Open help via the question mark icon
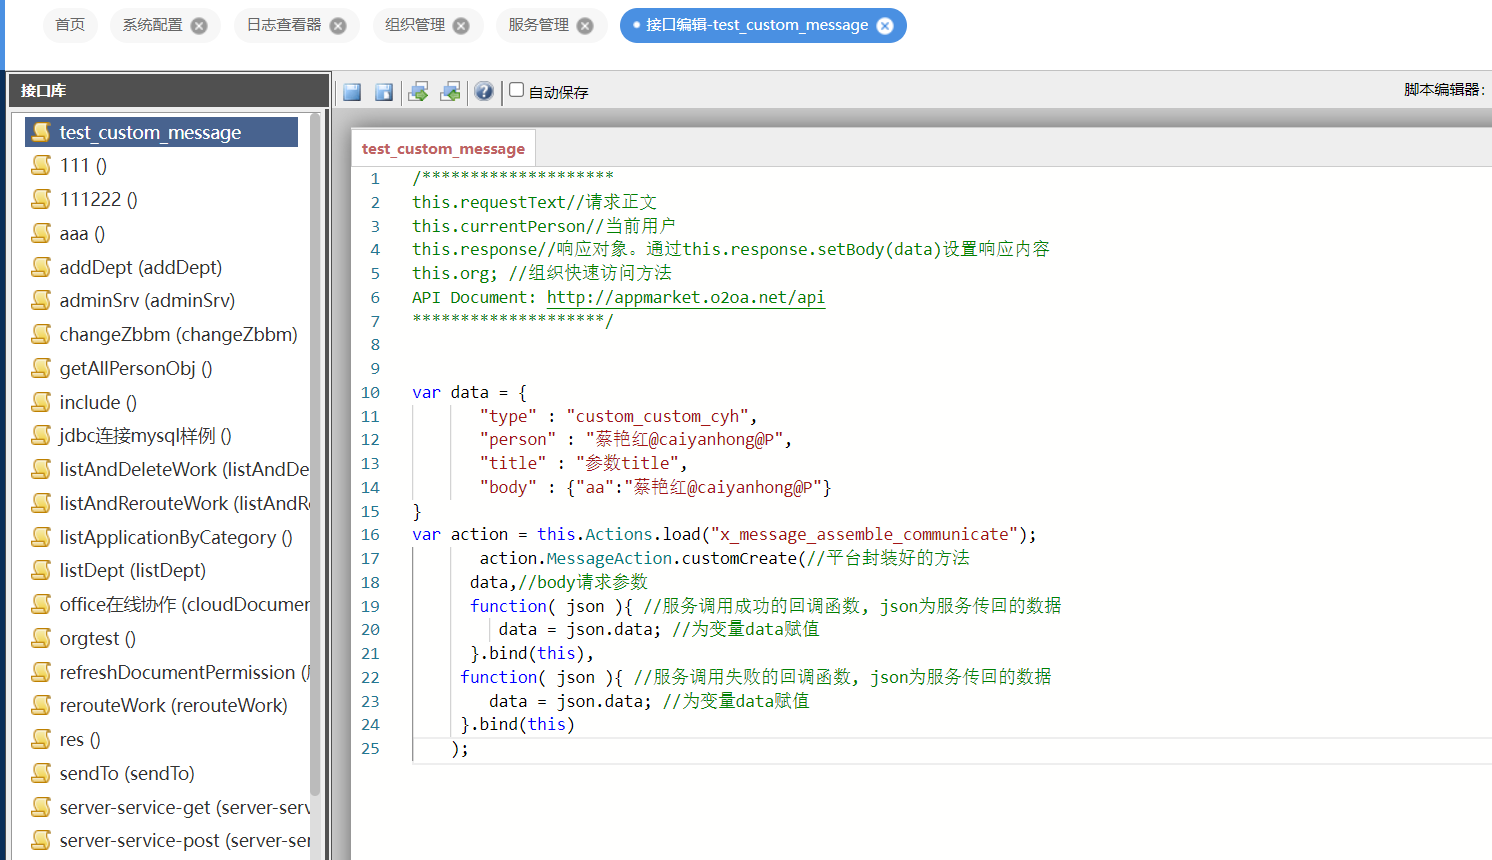This screenshot has width=1492, height=860. click(x=484, y=92)
